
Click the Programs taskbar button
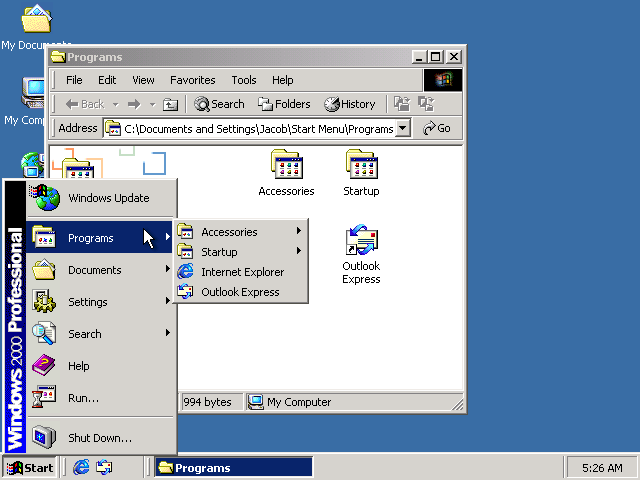pyautogui.click(x=233, y=467)
